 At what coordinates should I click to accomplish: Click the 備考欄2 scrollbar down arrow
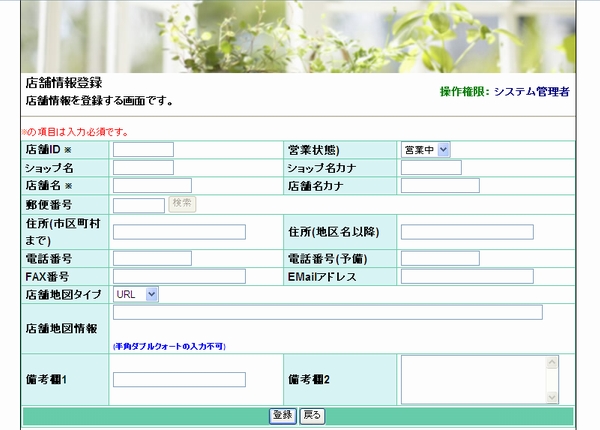pos(552,397)
